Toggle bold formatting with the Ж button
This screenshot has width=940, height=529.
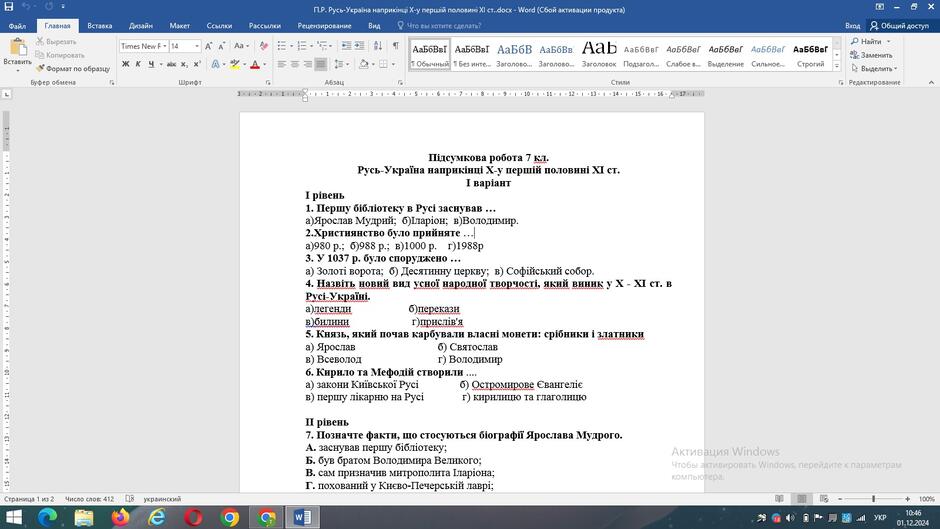(x=125, y=64)
